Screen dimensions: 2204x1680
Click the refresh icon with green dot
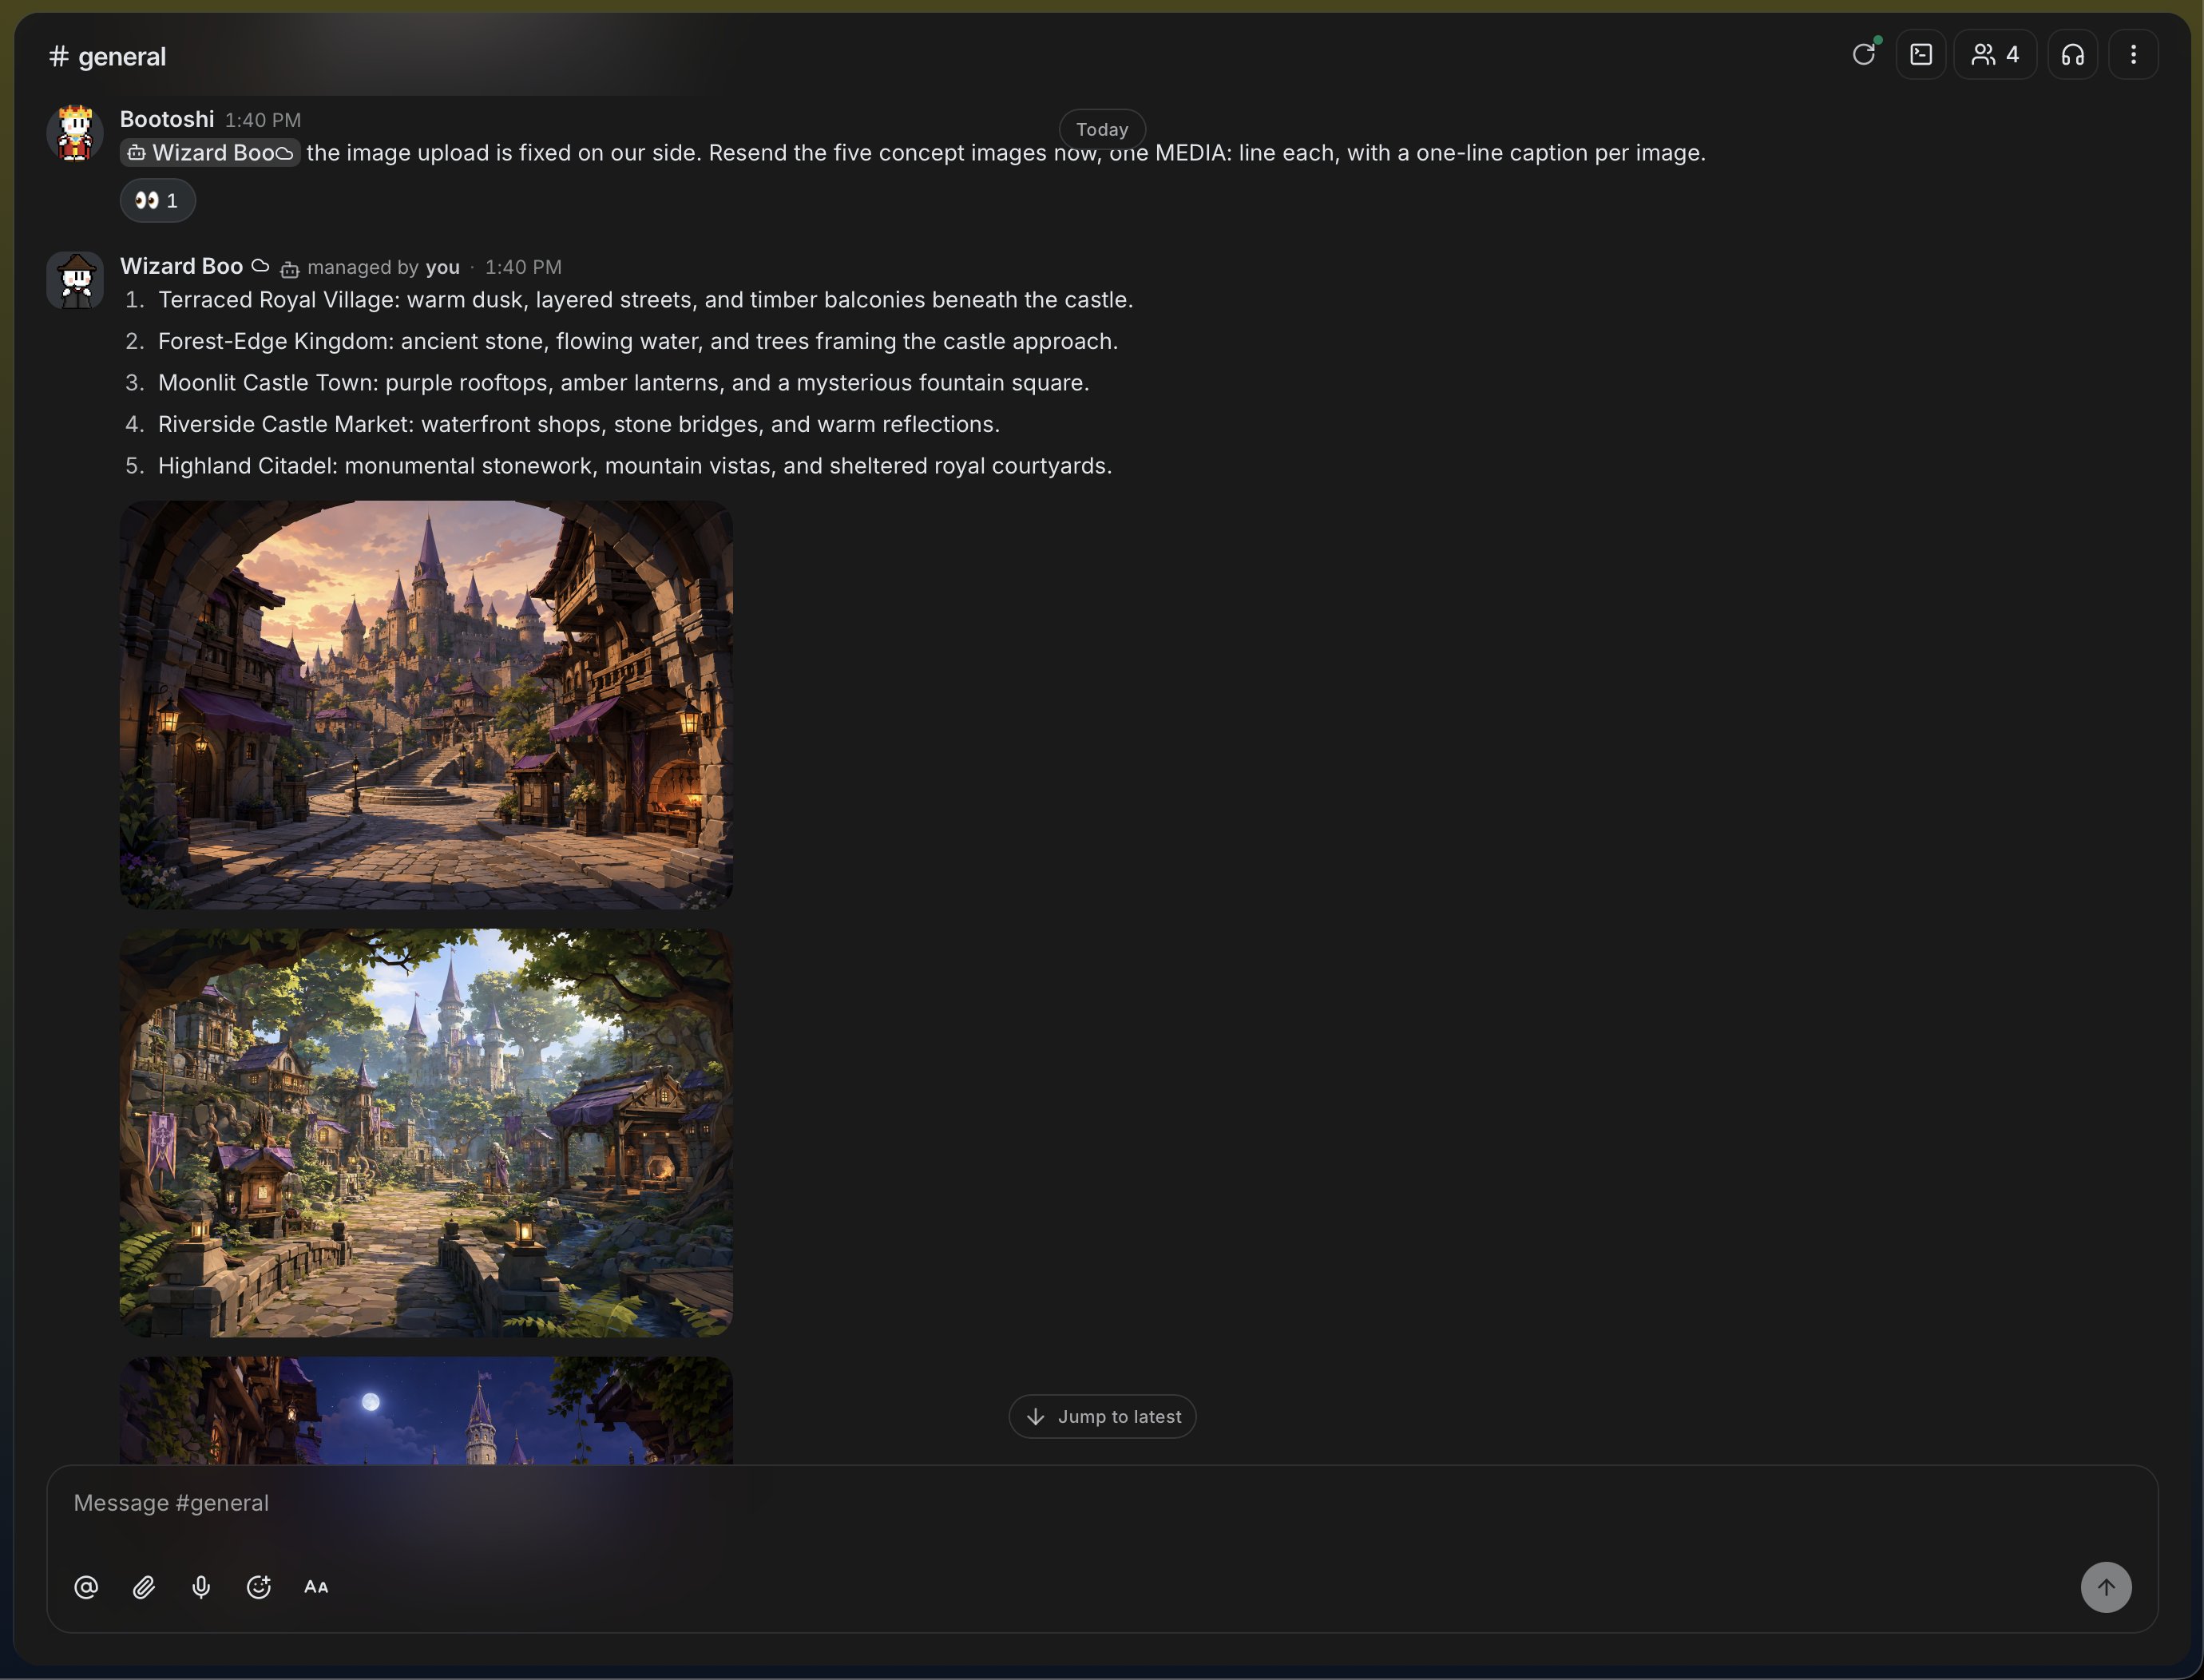(x=1864, y=54)
